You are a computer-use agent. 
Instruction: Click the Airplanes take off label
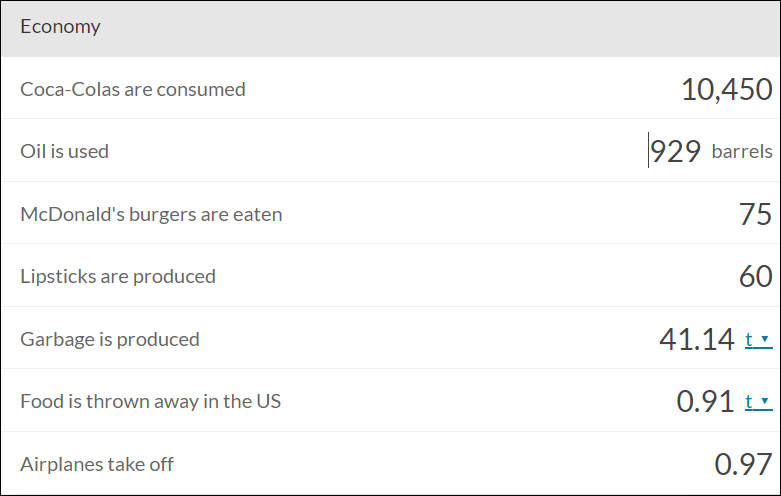(x=97, y=464)
